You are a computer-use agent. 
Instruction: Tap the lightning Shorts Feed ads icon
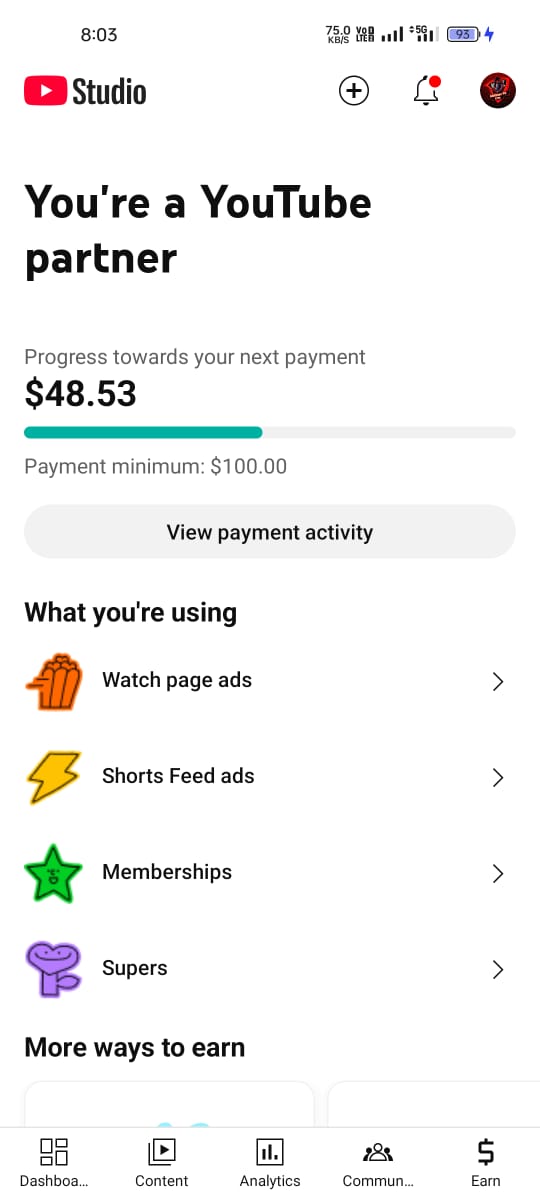[53, 777]
